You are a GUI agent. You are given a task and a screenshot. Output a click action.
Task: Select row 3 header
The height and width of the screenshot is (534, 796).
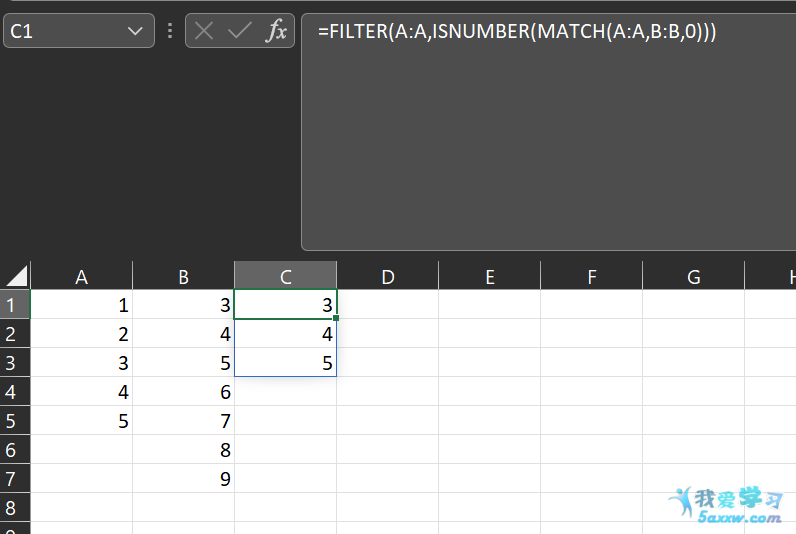pos(15,362)
